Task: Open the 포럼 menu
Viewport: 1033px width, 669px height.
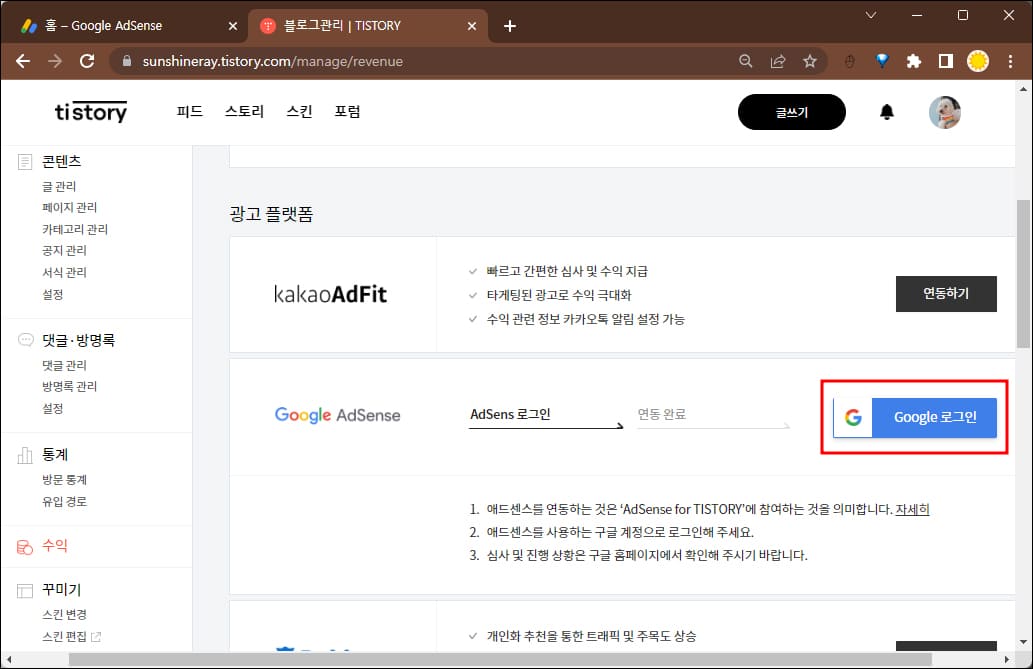Action: tap(347, 111)
